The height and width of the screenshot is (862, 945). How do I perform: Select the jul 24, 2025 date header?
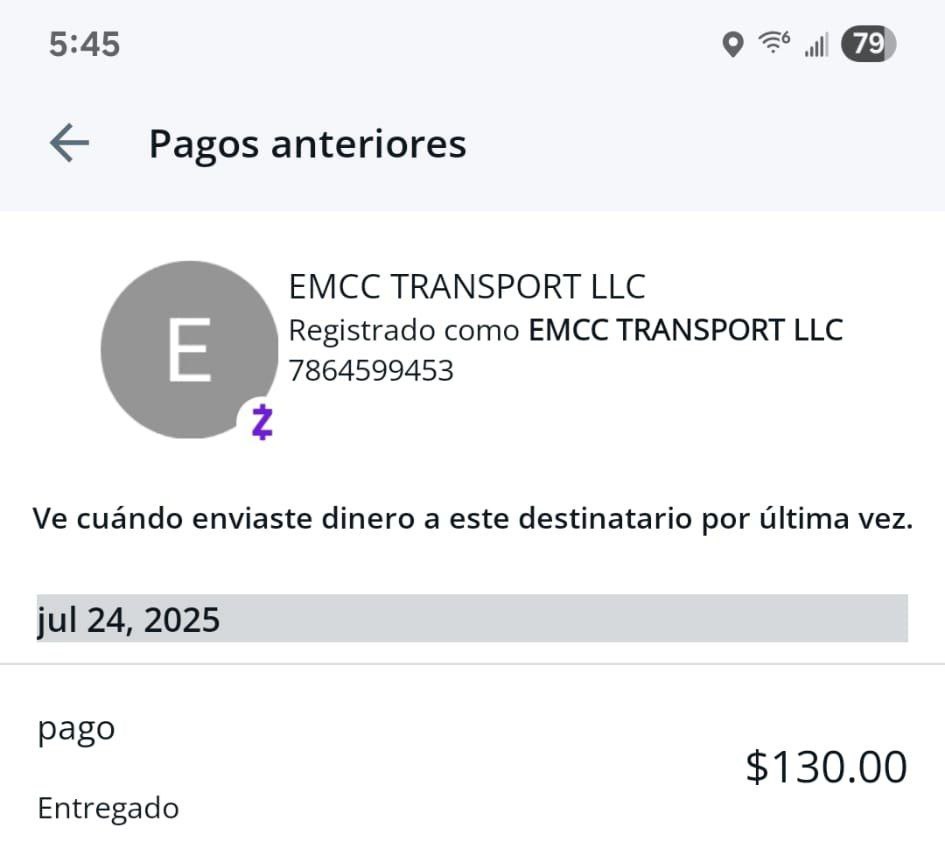coord(128,620)
